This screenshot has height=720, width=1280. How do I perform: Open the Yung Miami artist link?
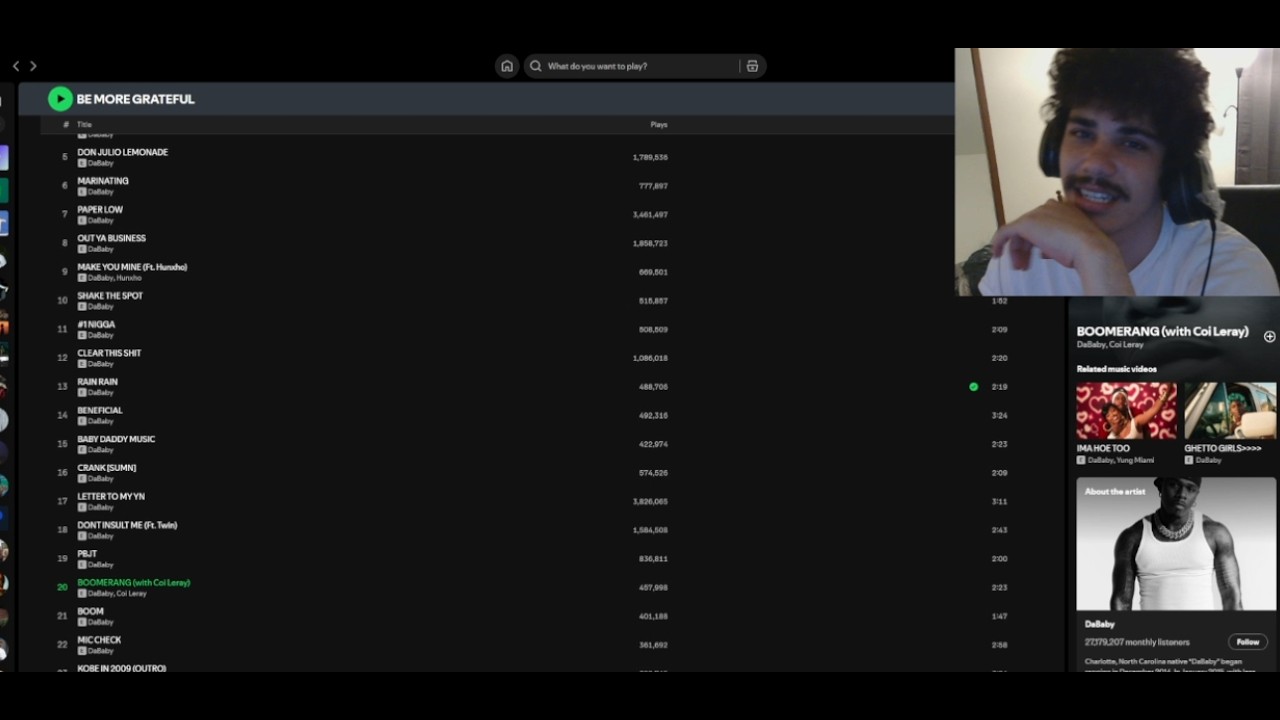point(1136,460)
